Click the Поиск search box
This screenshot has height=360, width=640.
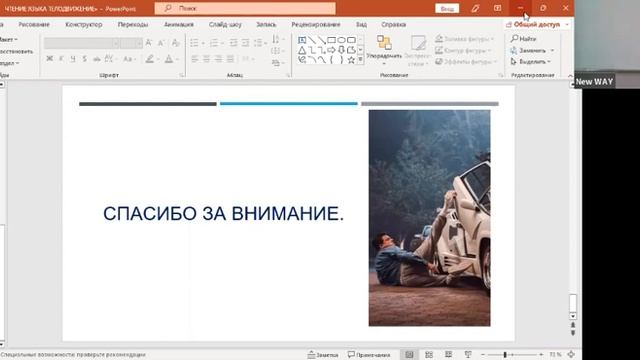click(x=245, y=8)
